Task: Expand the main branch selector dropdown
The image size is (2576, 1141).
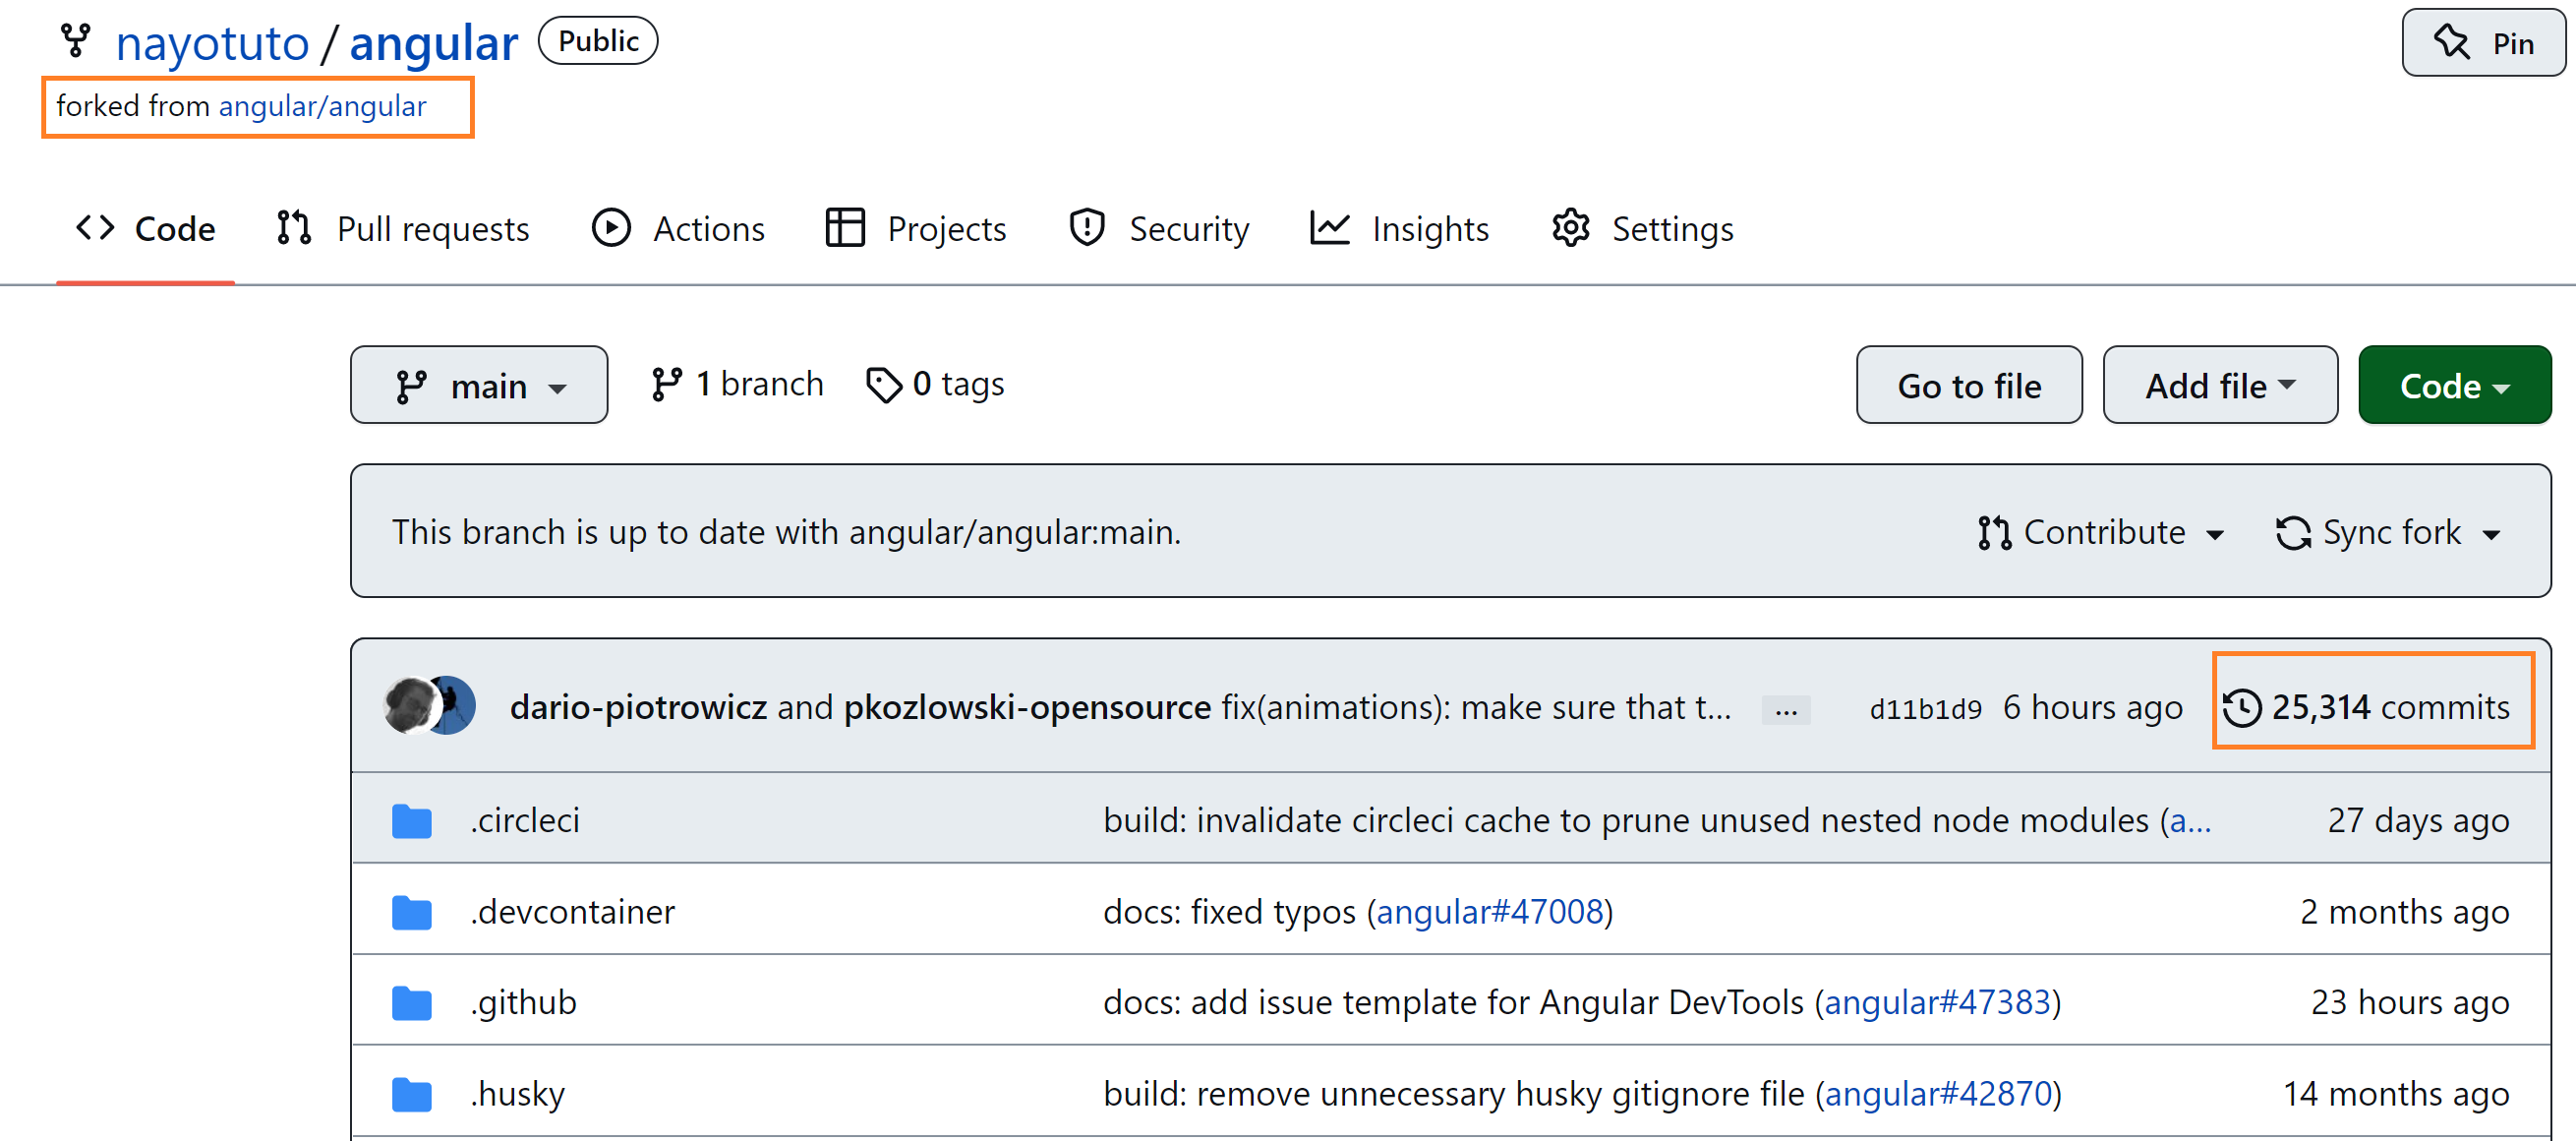Action: (x=479, y=386)
